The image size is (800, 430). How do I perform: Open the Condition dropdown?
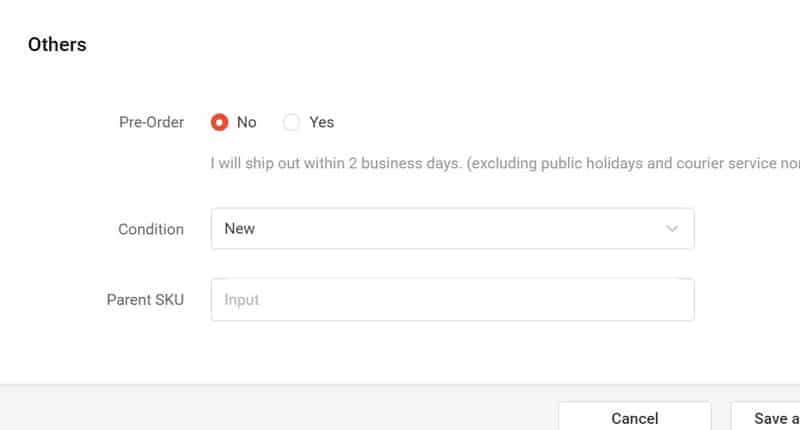tap(452, 229)
